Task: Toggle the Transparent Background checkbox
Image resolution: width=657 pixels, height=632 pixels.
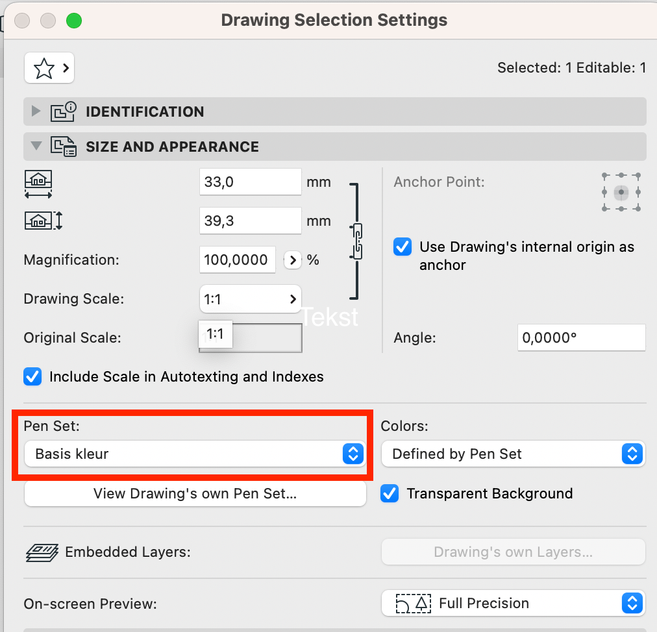Action: [x=390, y=493]
